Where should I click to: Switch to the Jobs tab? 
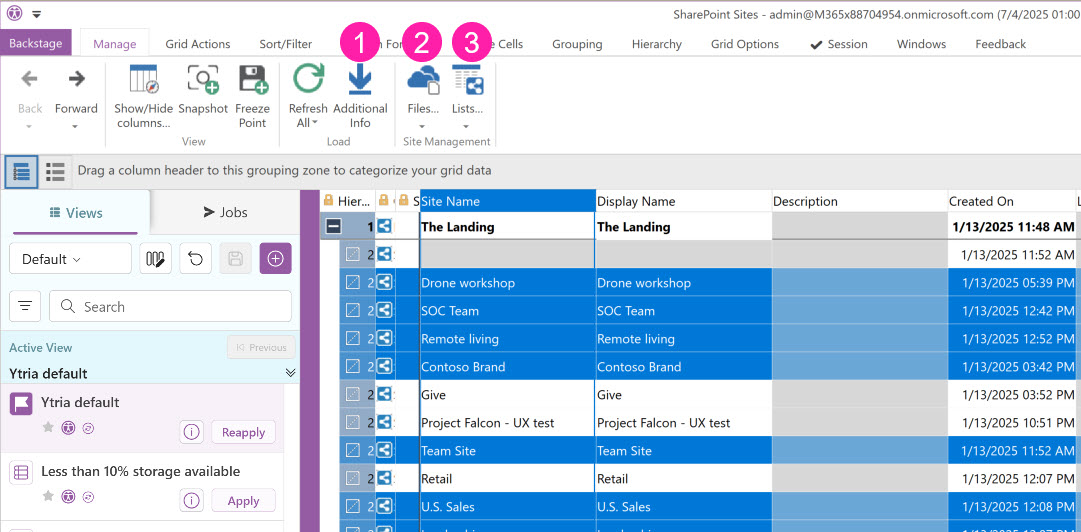(225, 212)
